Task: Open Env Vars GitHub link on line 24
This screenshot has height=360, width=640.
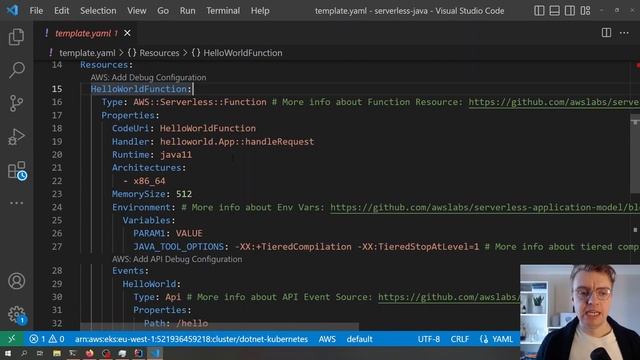Action: tap(485, 207)
